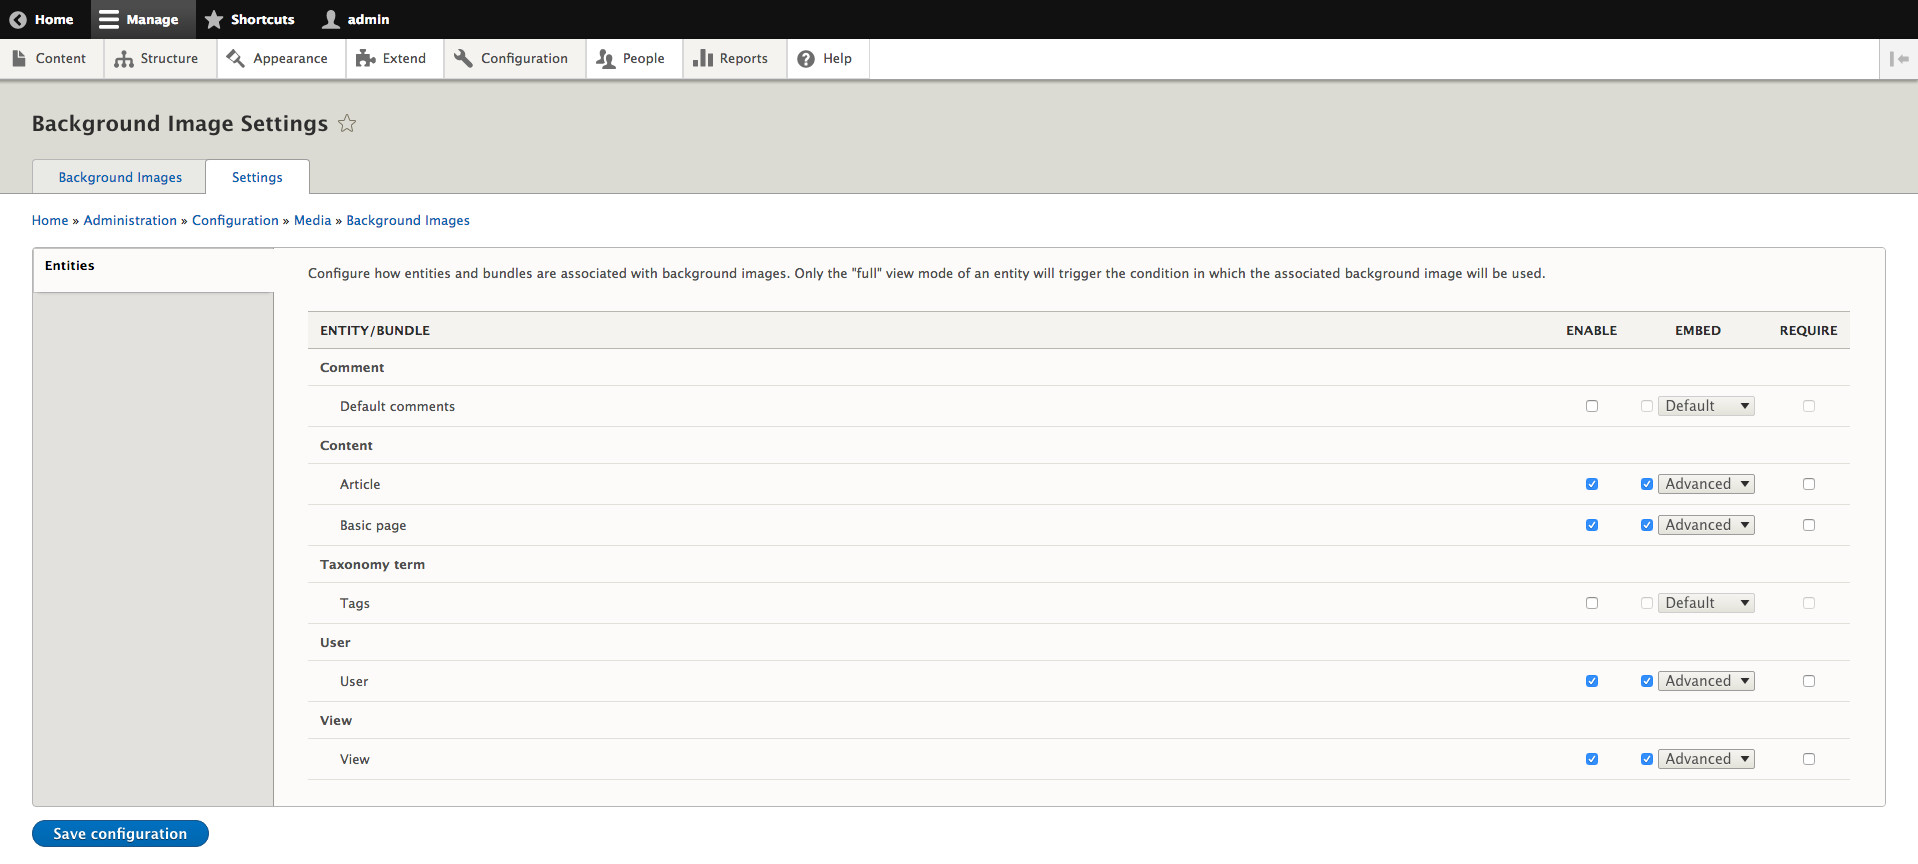Click the toolbar orientation toggle icon
This screenshot has height=864, width=1918.
point(1898,59)
